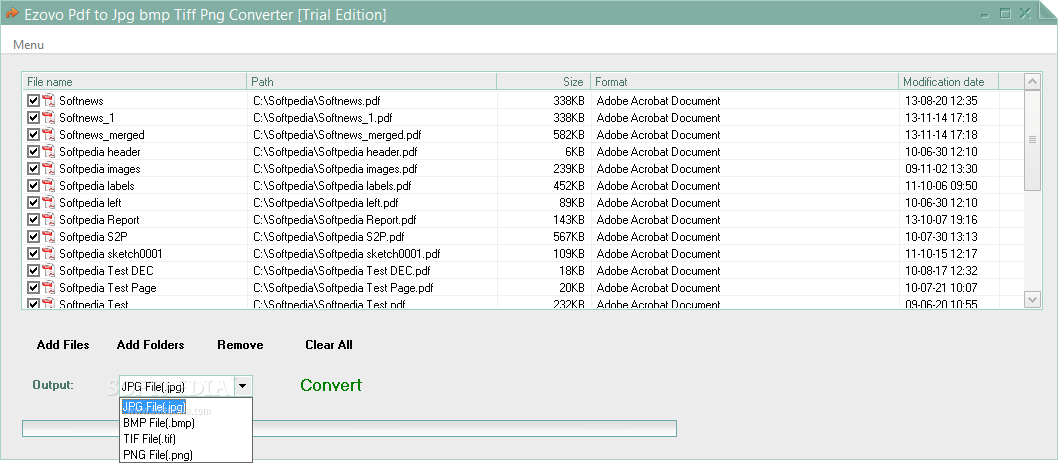Screen dimensions: 1058x463
Task: Choose JPG File(.jpg) from the list
Action: [186, 407]
